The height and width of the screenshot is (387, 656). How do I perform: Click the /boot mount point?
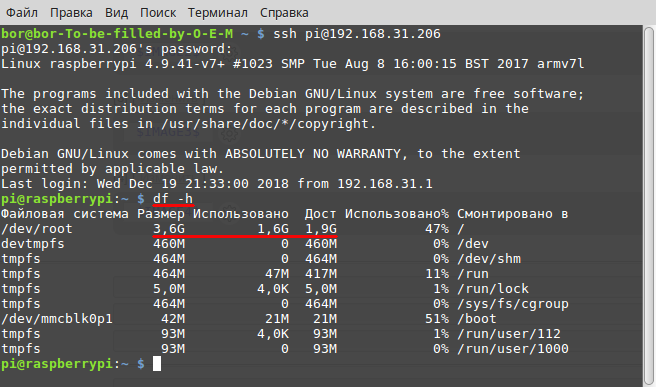pyautogui.click(x=477, y=319)
